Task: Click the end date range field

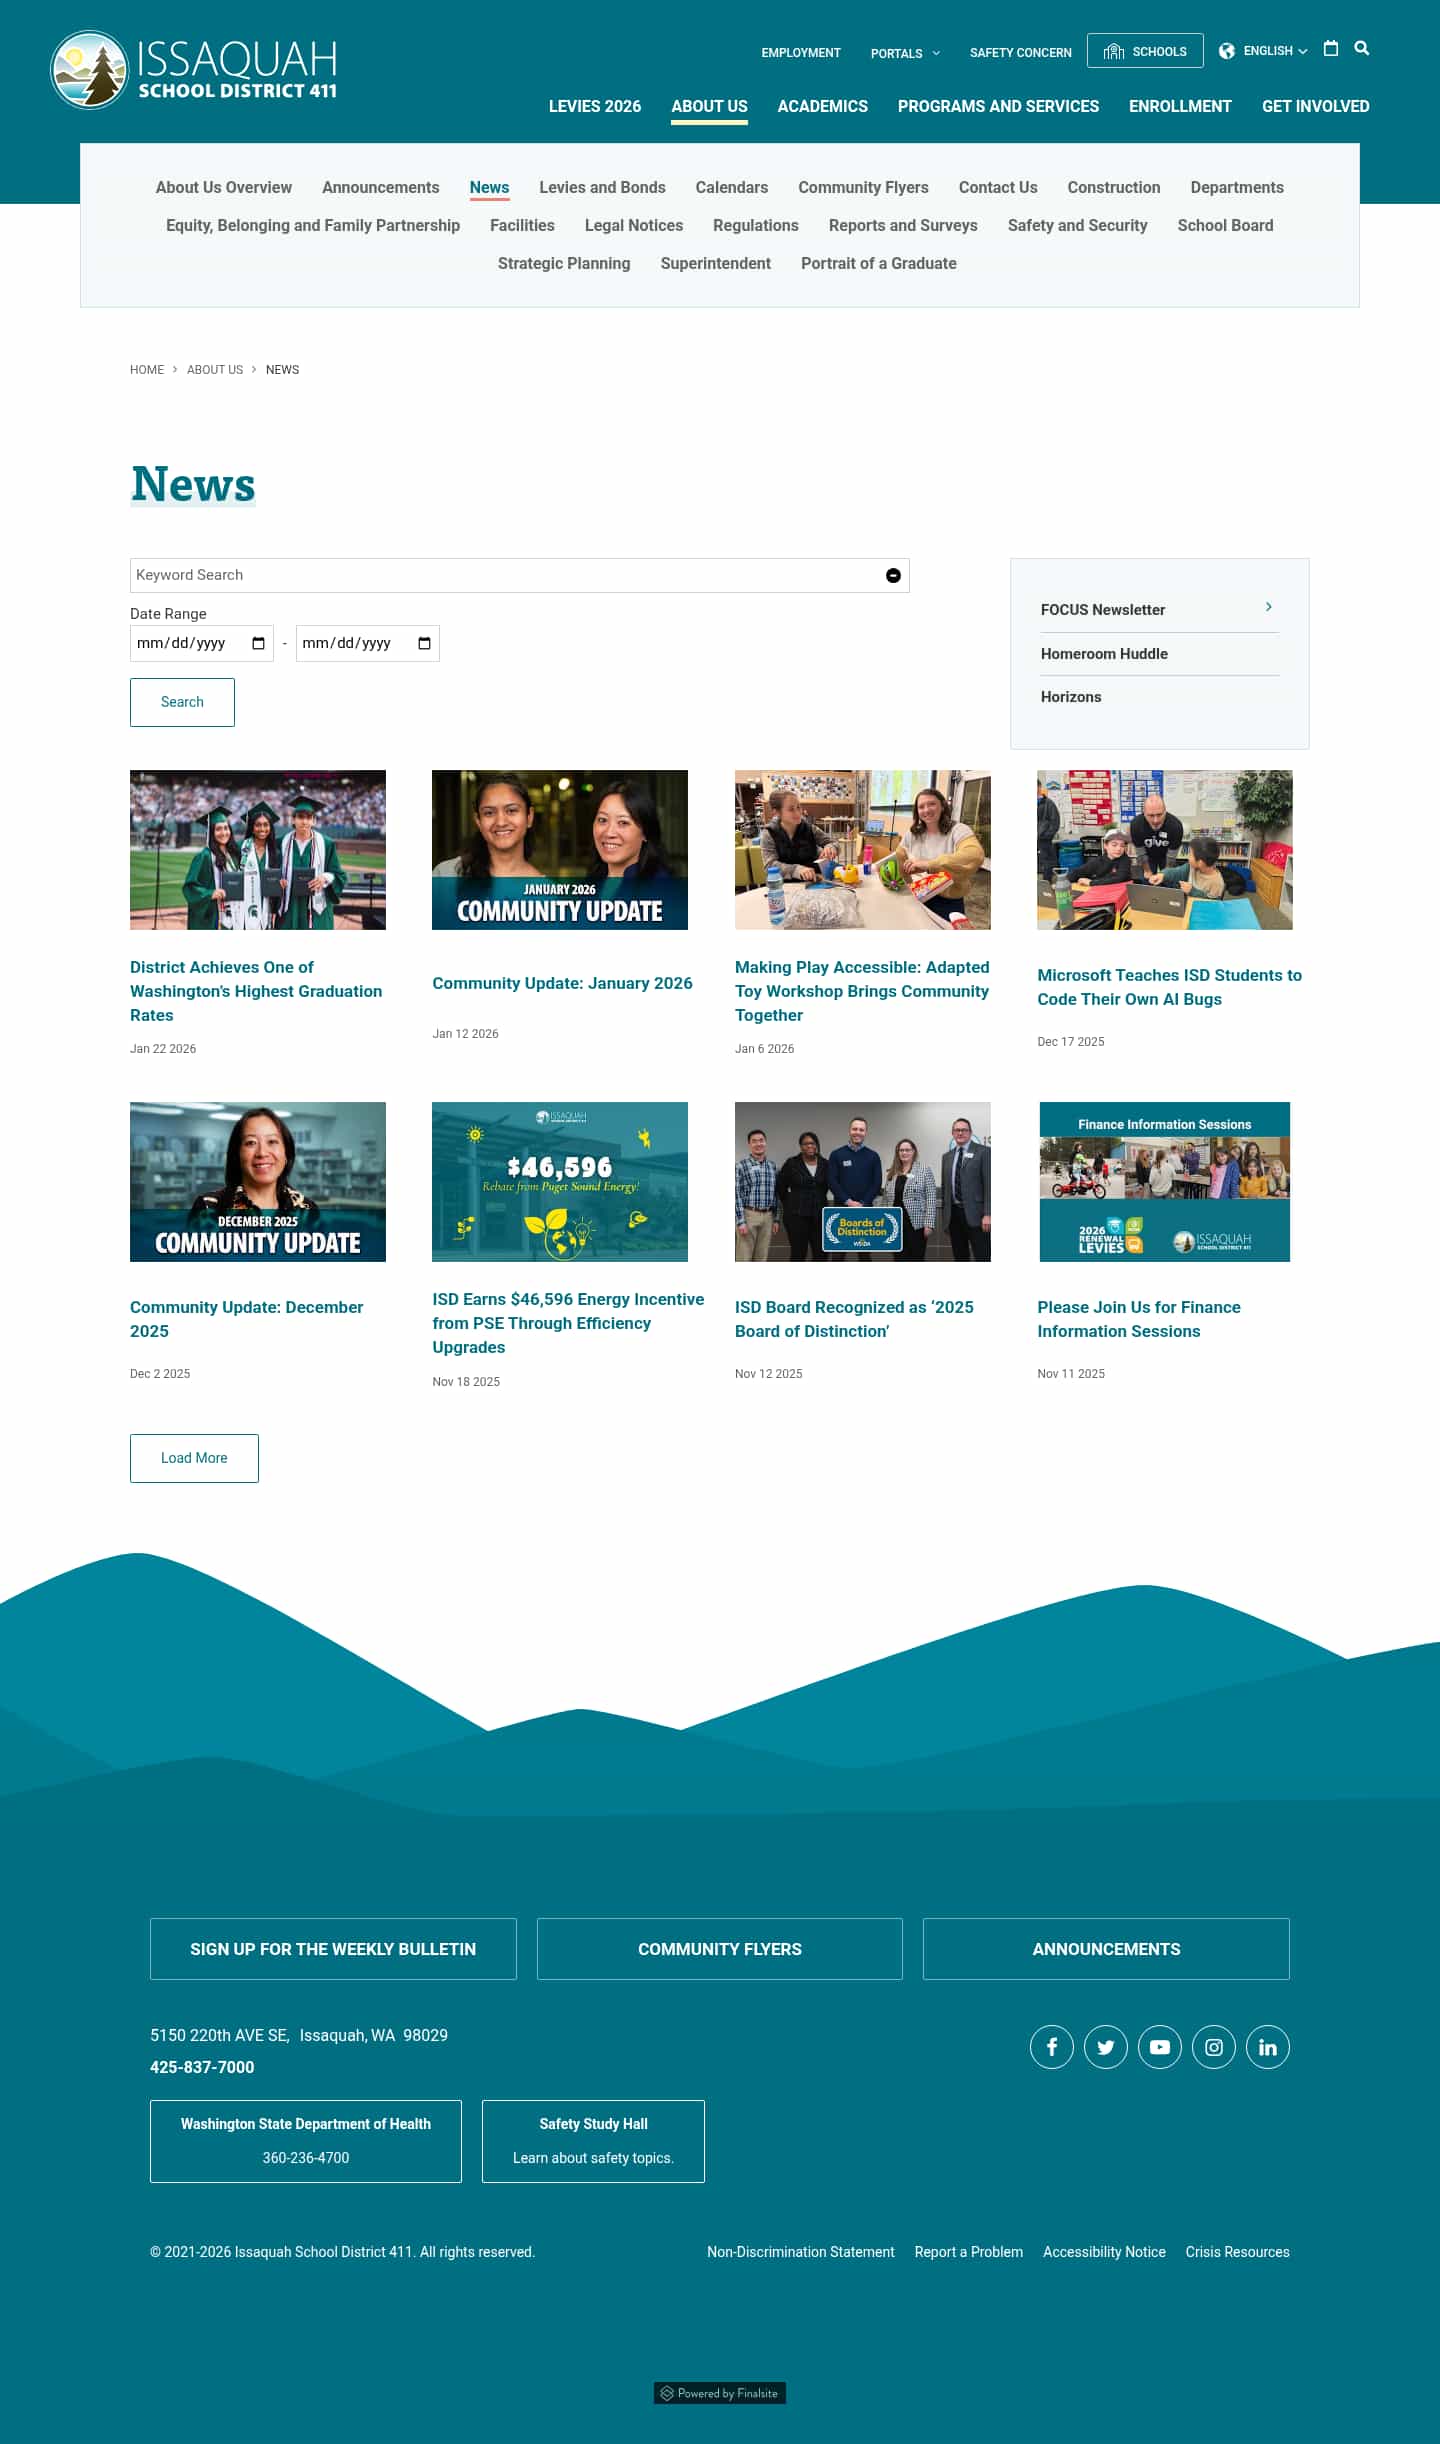Action: pyautogui.click(x=367, y=643)
